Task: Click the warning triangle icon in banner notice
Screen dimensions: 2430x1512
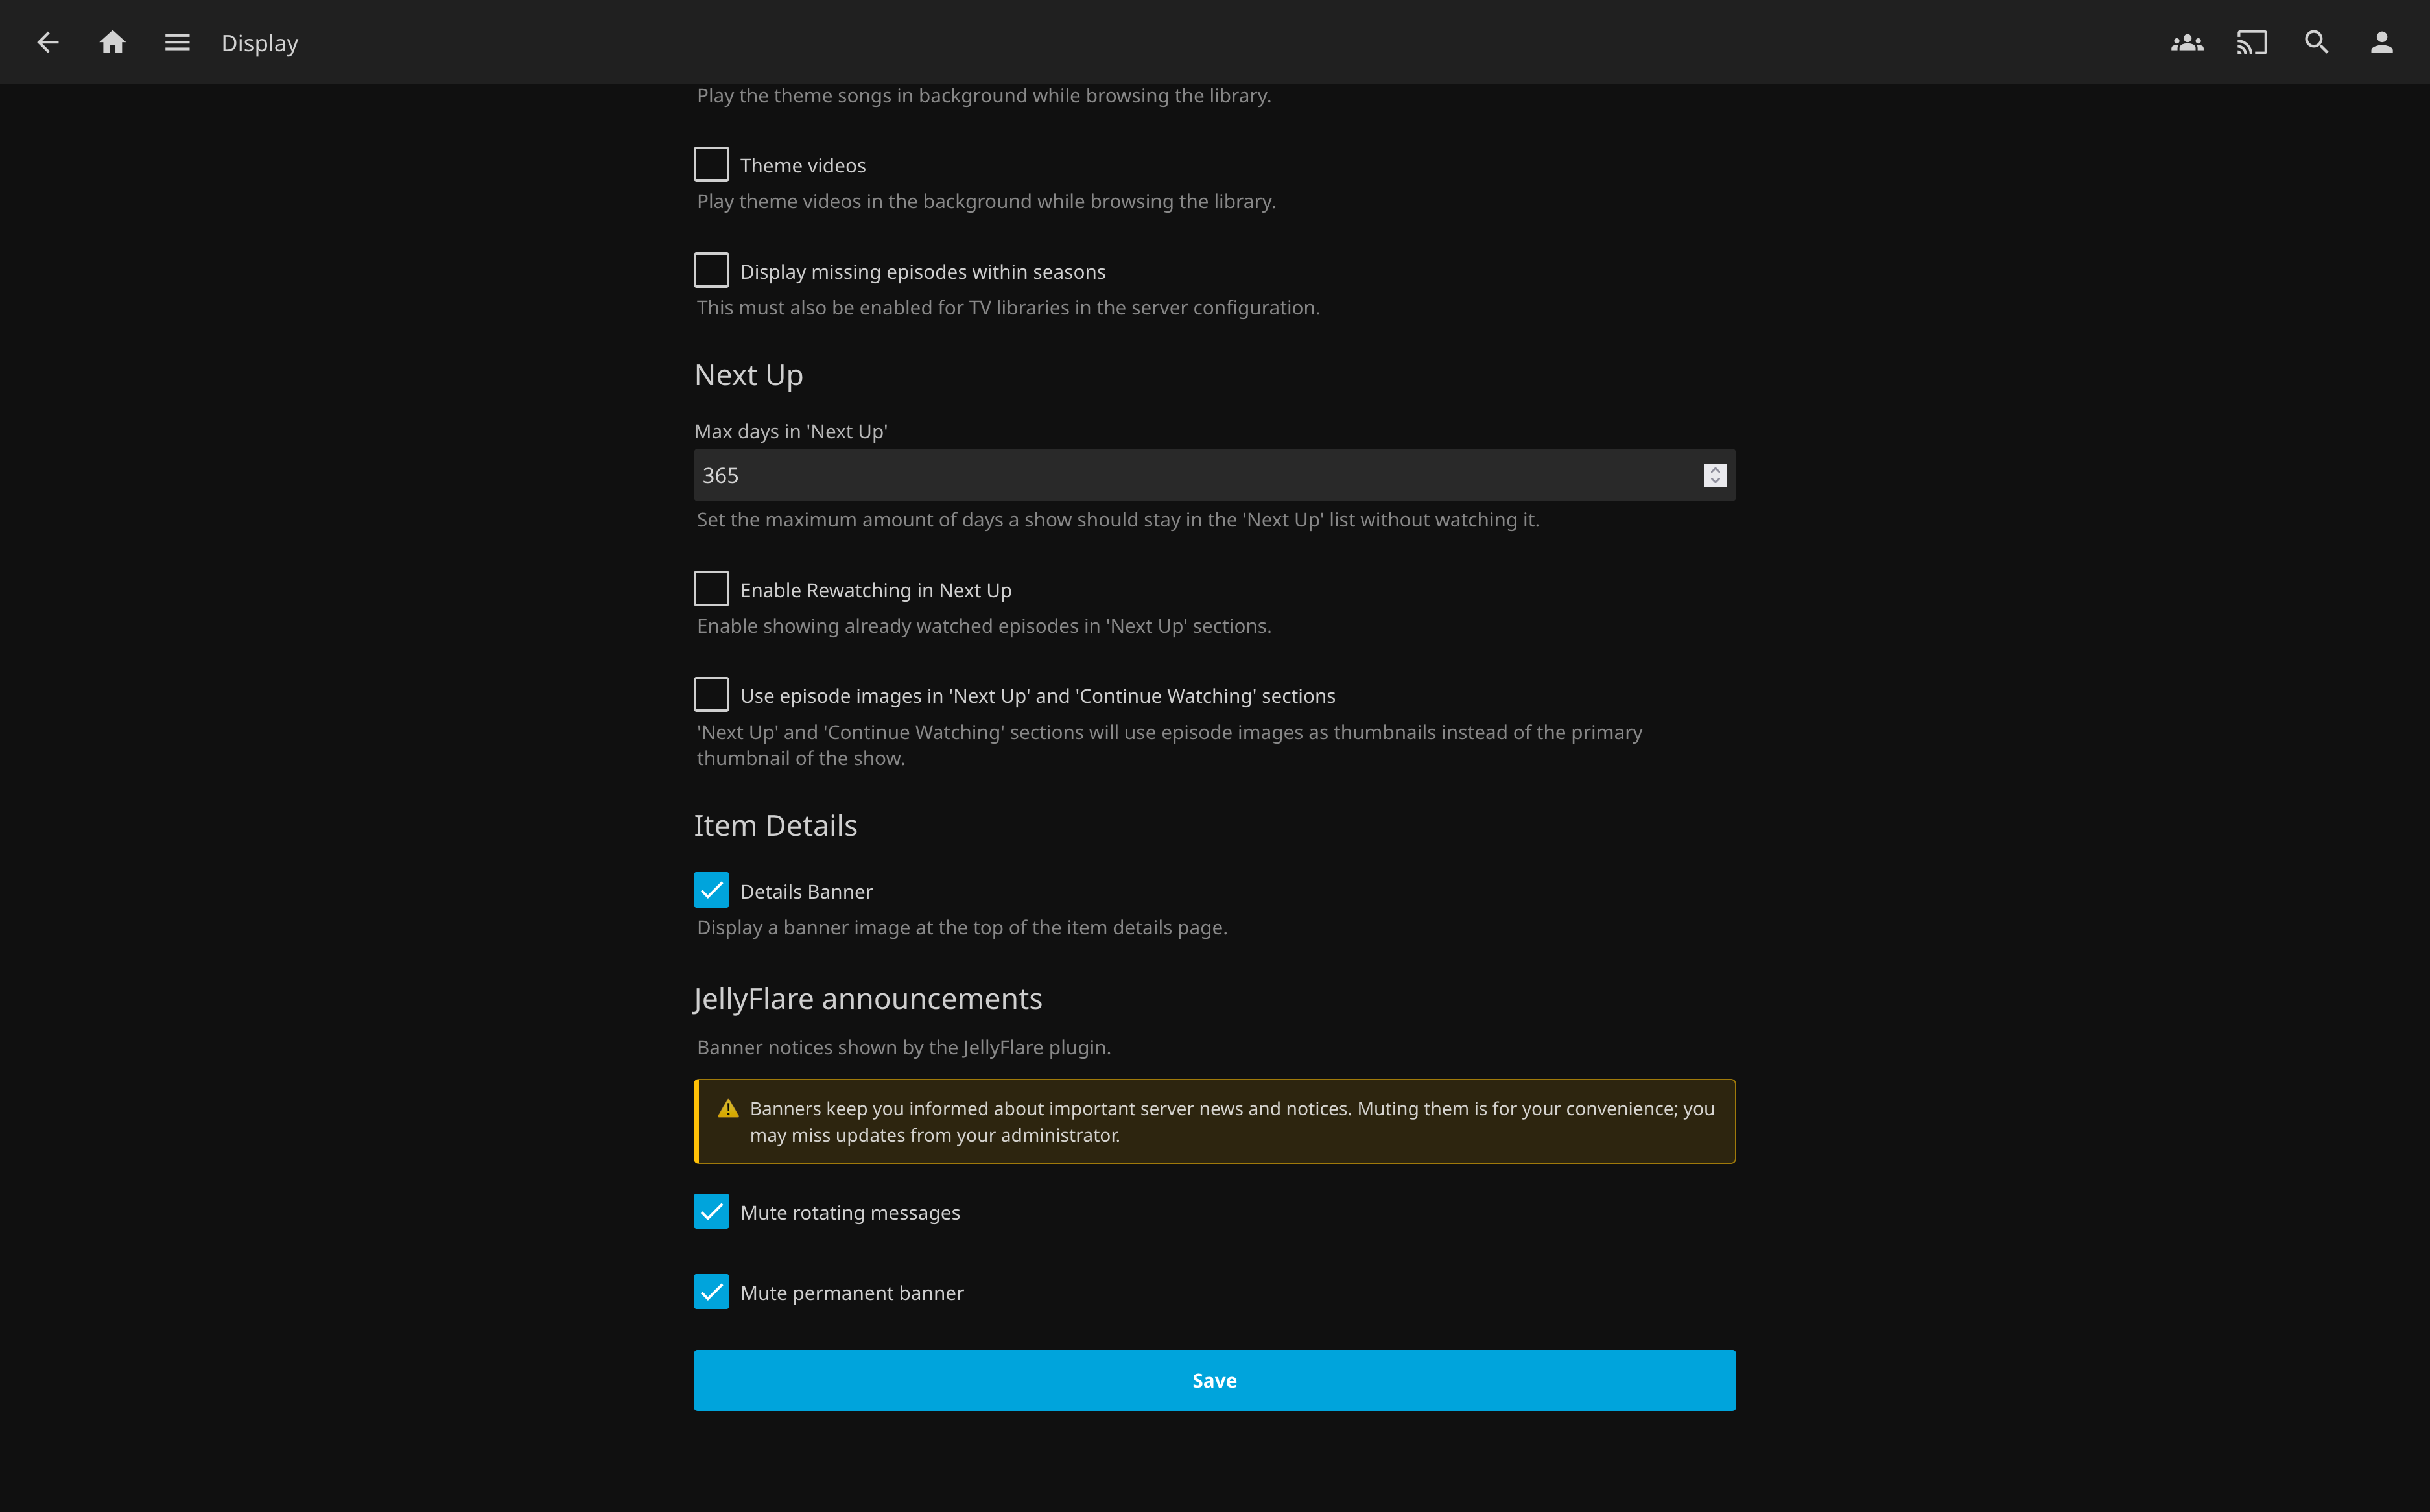Action: pos(728,1108)
